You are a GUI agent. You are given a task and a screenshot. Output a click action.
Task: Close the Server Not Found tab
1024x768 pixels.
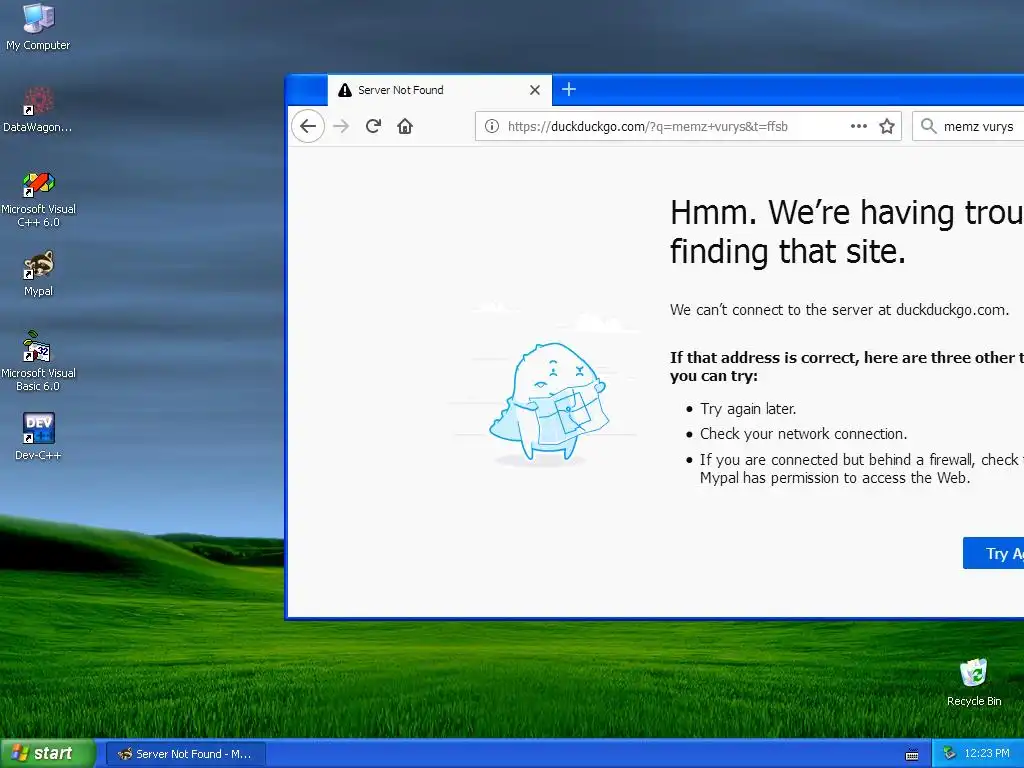click(x=535, y=90)
